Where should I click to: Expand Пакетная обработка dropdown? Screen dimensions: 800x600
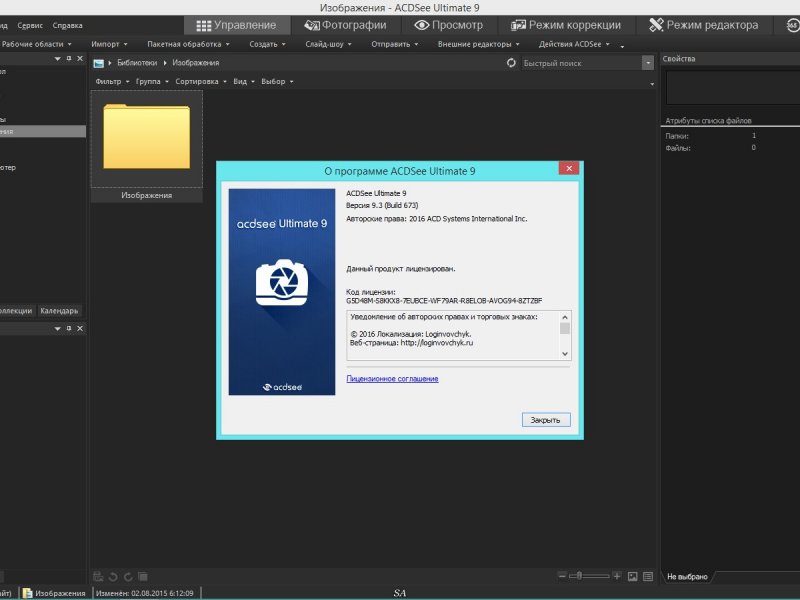click(x=189, y=44)
